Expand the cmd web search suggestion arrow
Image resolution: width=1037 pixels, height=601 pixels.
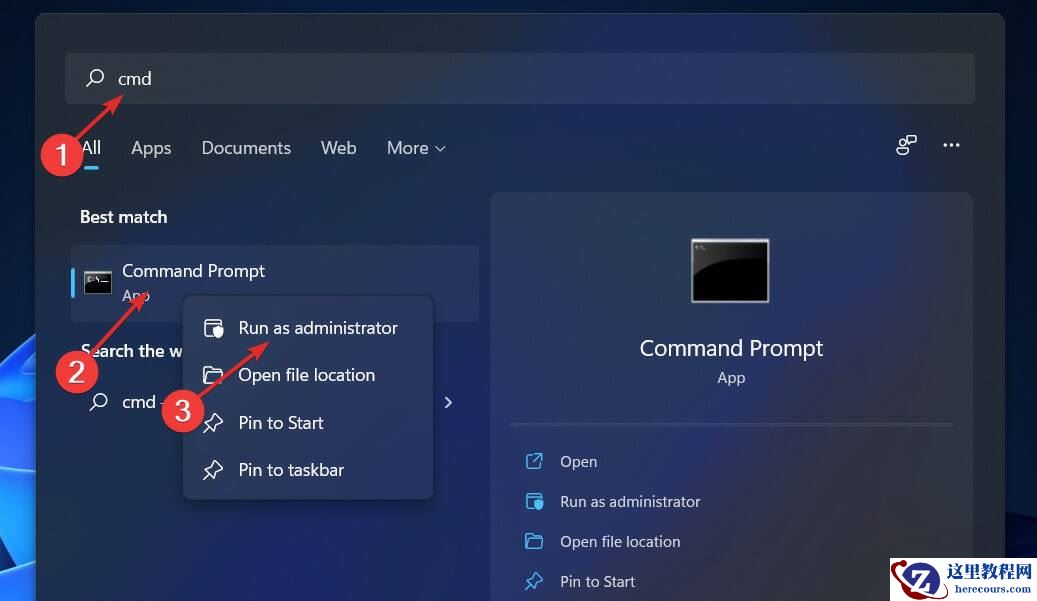pos(448,402)
